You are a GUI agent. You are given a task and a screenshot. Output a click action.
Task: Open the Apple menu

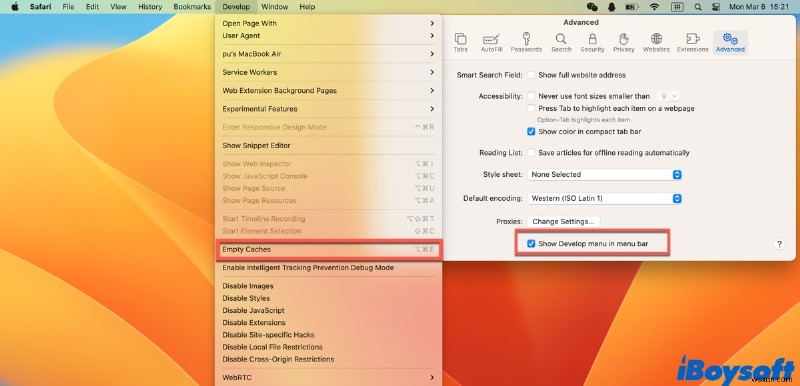(15, 7)
